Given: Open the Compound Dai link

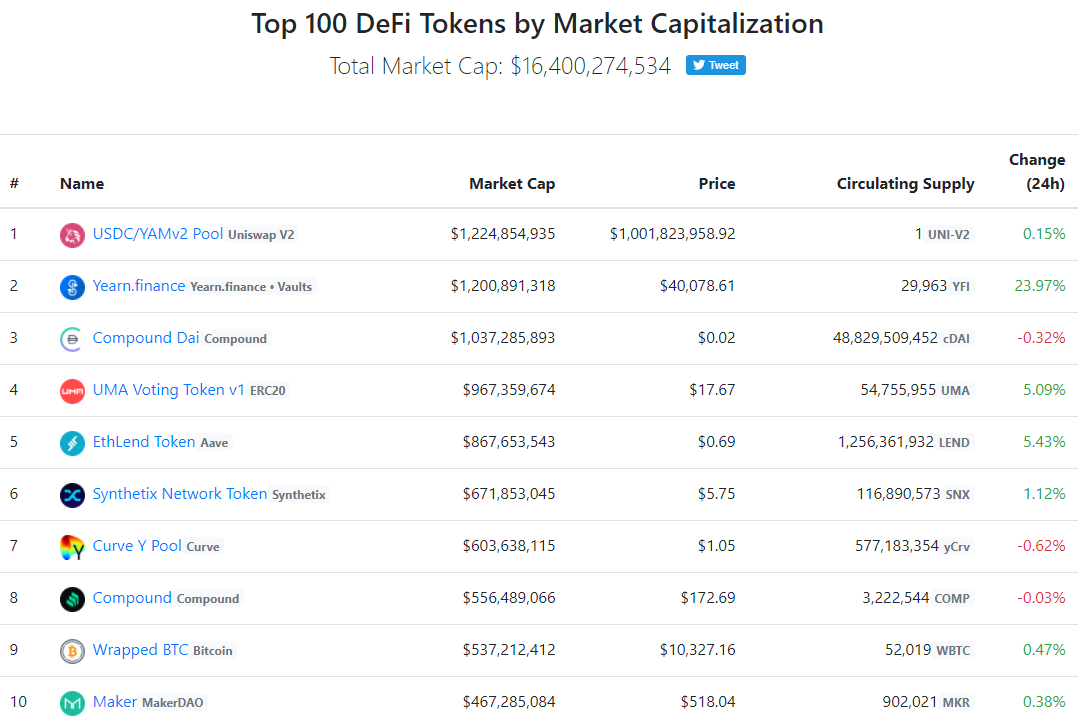Looking at the screenshot, I should click(x=146, y=338).
